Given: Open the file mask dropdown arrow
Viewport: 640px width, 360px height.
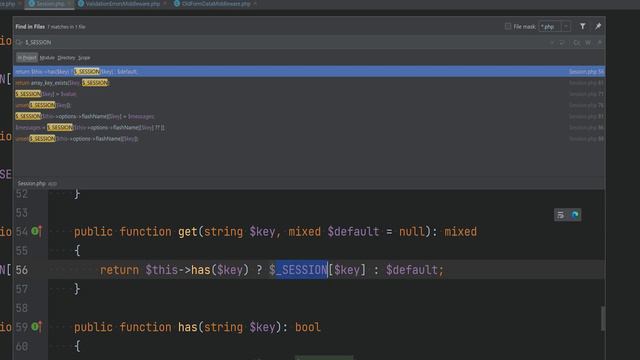Looking at the screenshot, I should tap(566, 27).
